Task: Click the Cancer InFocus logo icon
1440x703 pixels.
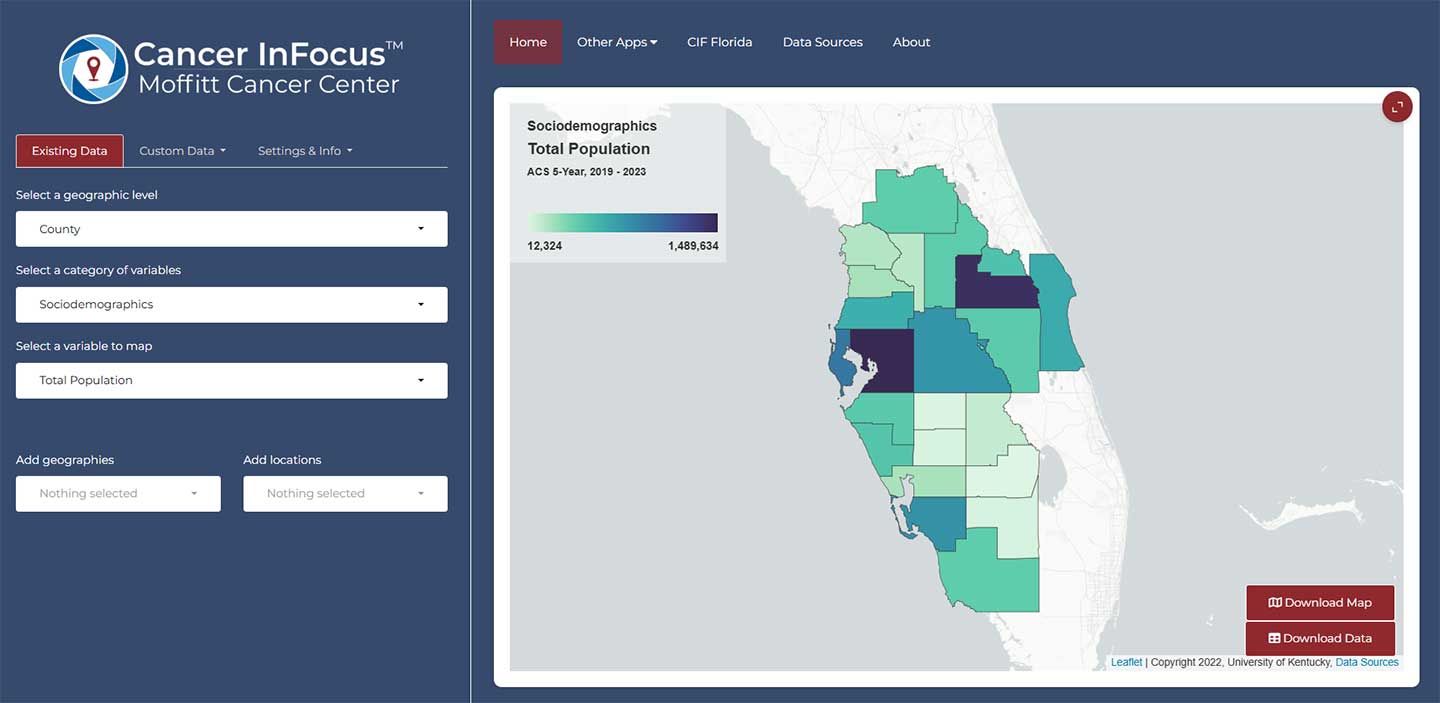Action: tap(93, 69)
